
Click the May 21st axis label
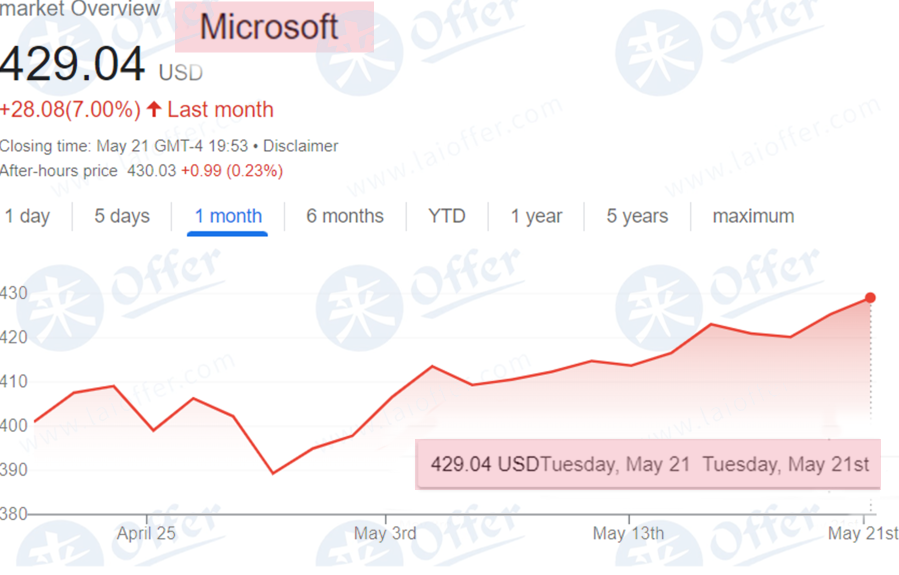pos(863,533)
